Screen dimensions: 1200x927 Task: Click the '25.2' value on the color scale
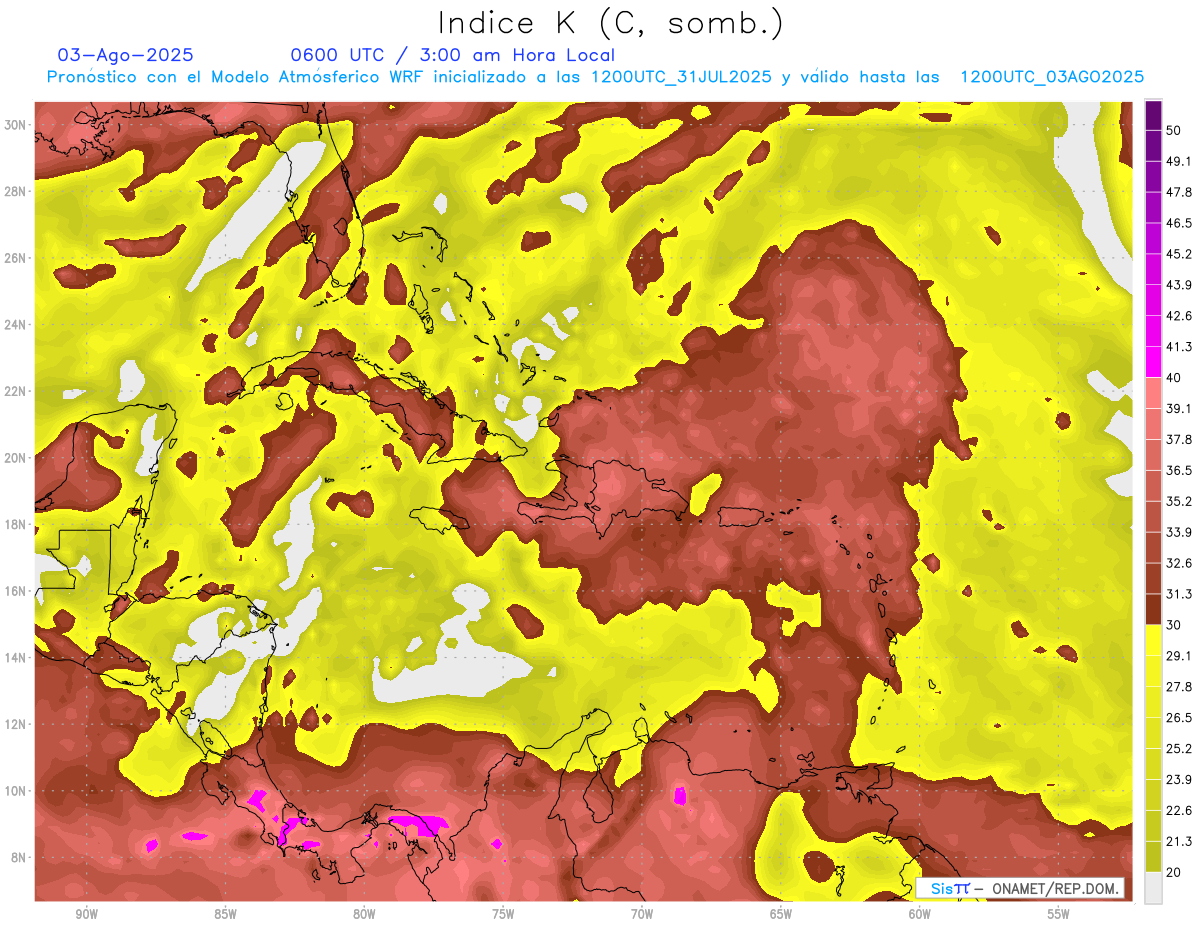[1178, 749]
